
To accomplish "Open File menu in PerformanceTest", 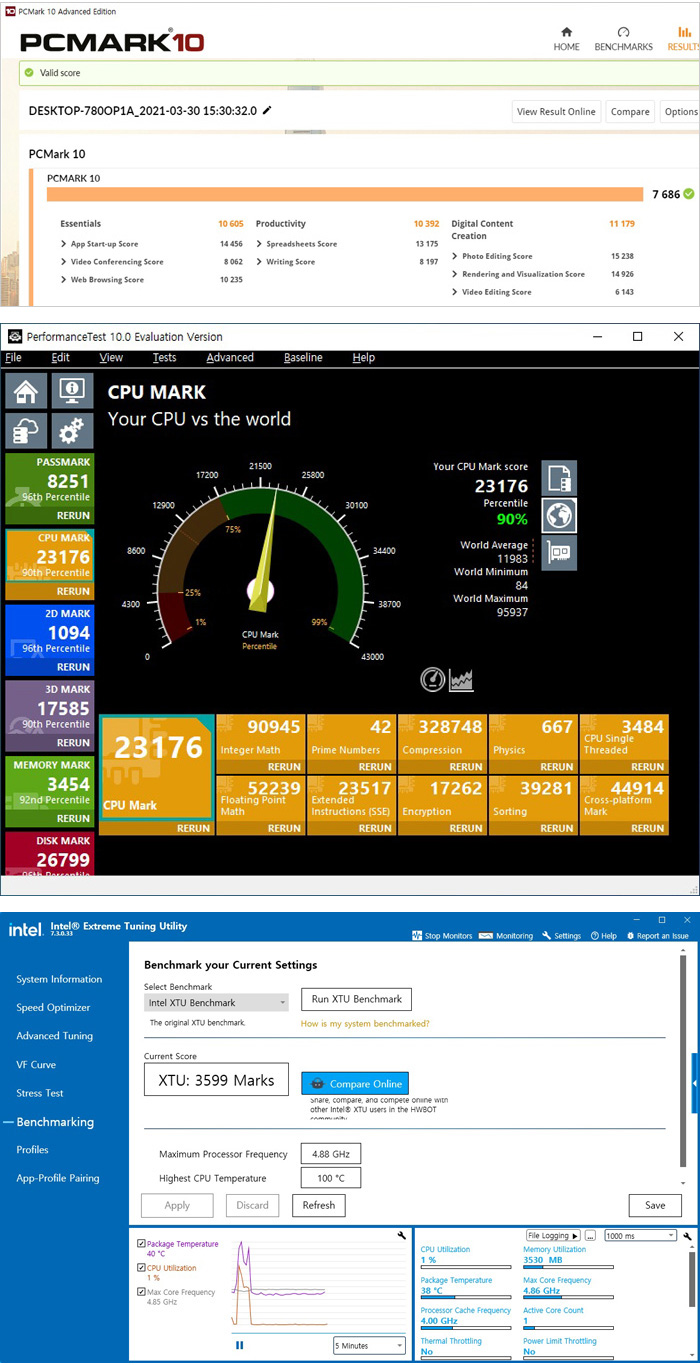I will click(x=13, y=357).
